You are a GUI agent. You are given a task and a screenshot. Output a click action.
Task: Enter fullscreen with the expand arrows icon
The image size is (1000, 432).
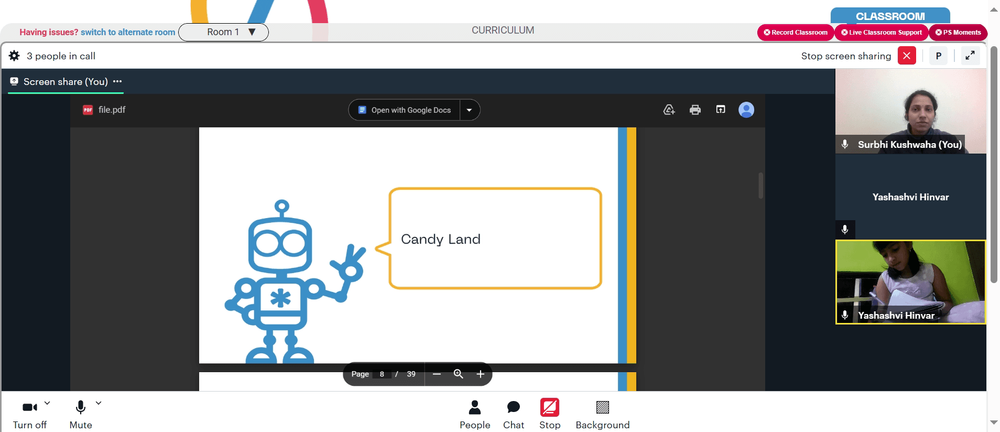pyautogui.click(x=970, y=56)
